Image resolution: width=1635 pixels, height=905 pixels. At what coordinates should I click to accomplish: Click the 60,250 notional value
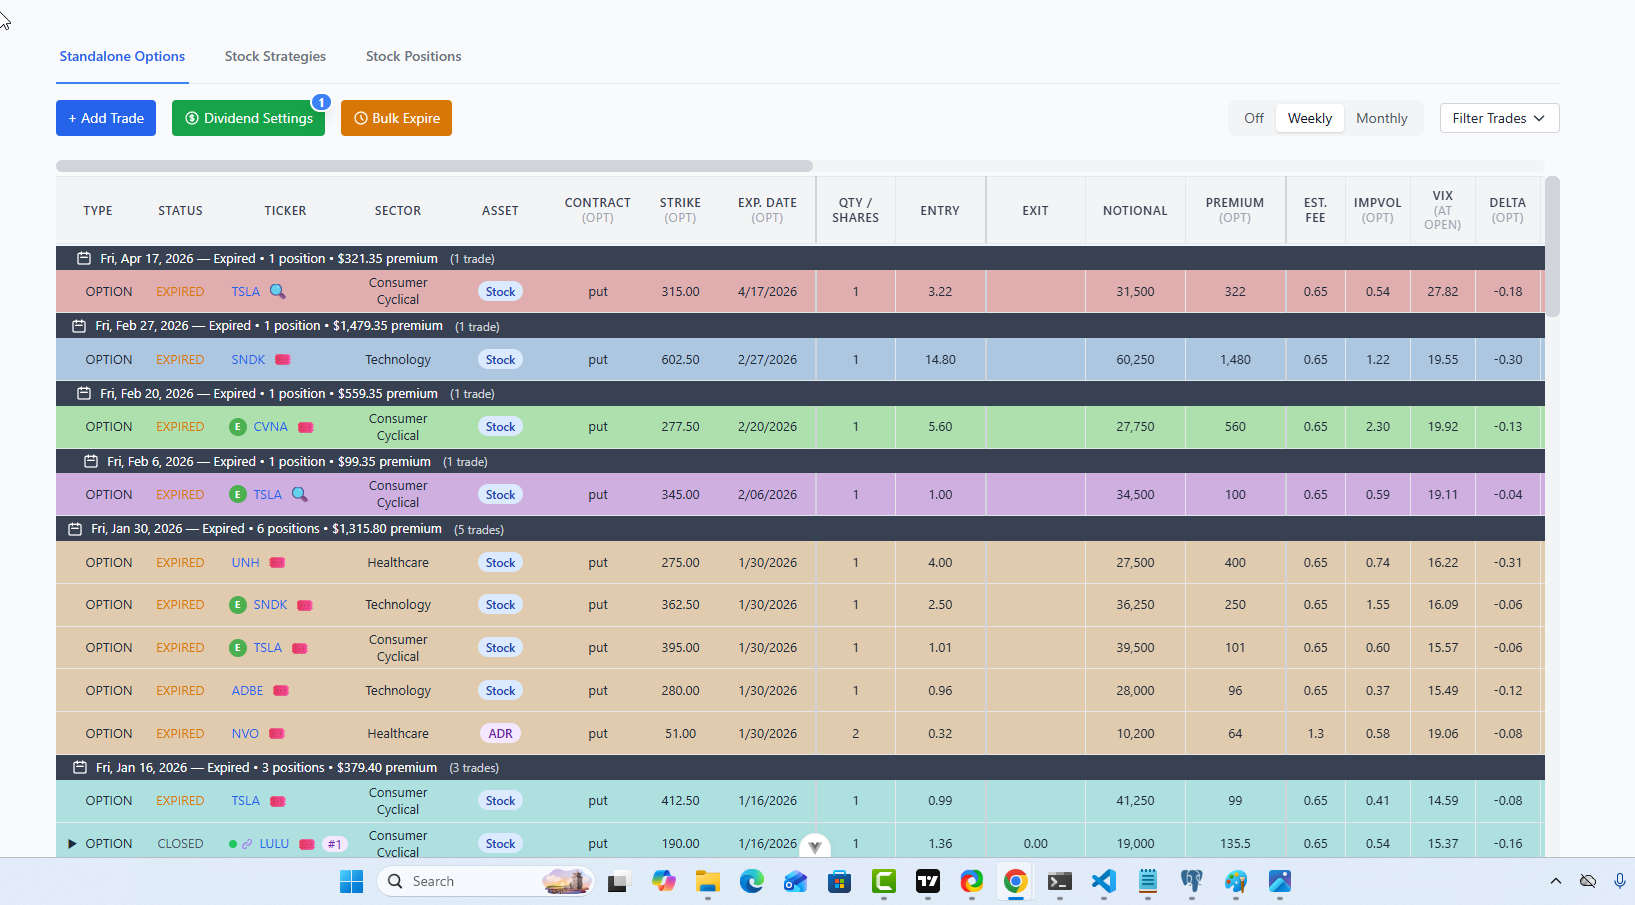pos(1135,359)
